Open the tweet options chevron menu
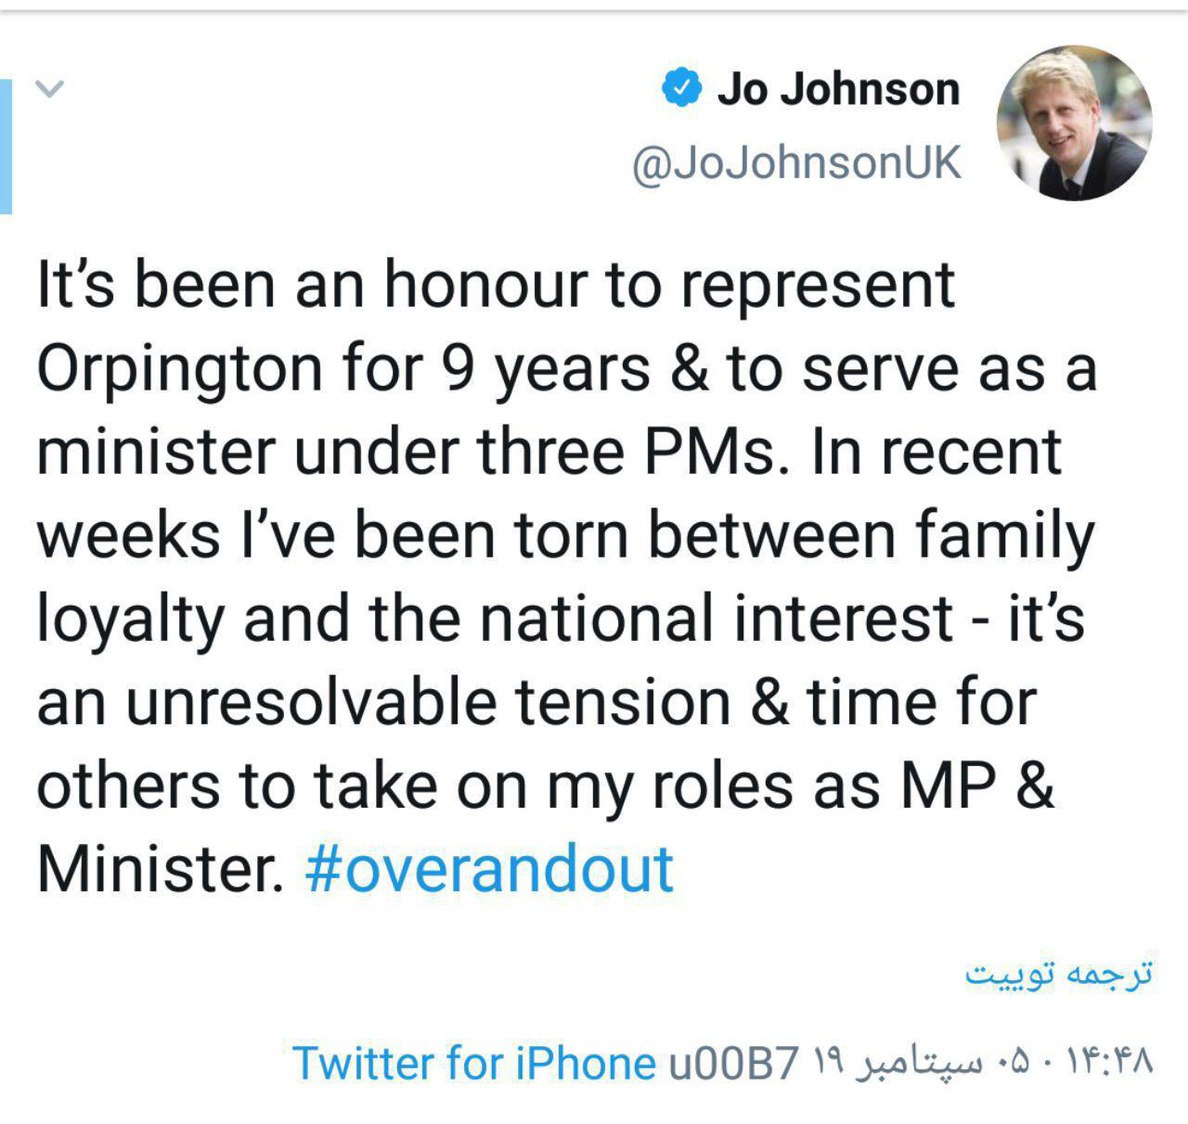The image size is (1188, 1124). pyautogui.click(x=49, y=89)
